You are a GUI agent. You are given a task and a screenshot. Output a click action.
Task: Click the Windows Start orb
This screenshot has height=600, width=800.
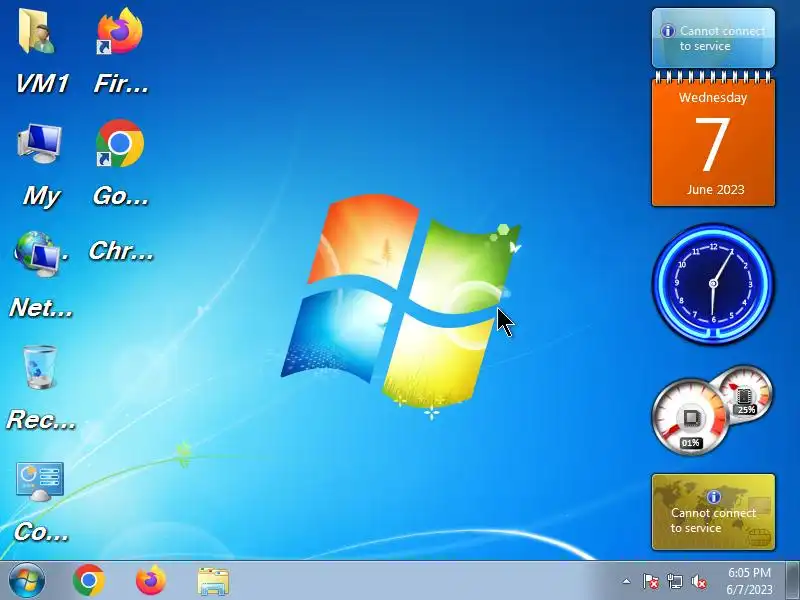pyautogui.click(x=27, y=581)
